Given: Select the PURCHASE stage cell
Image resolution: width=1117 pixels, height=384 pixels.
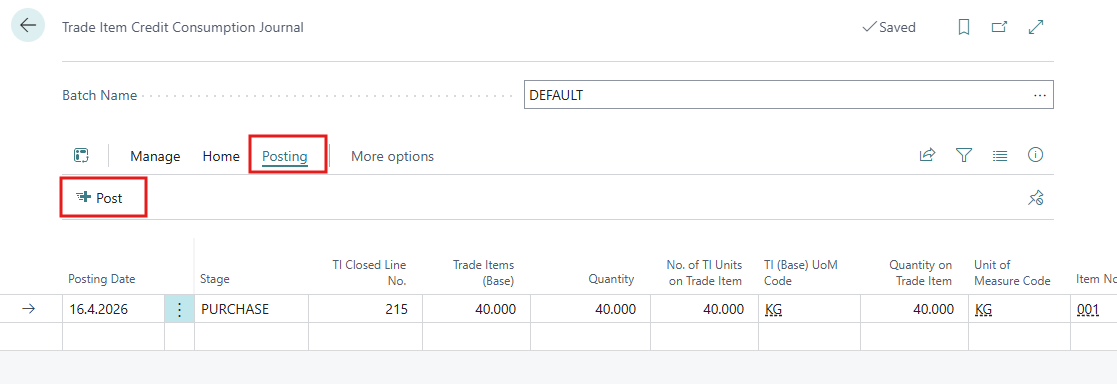Looking at the screenshot, I should pyautogui.click(x=251, y=309).
